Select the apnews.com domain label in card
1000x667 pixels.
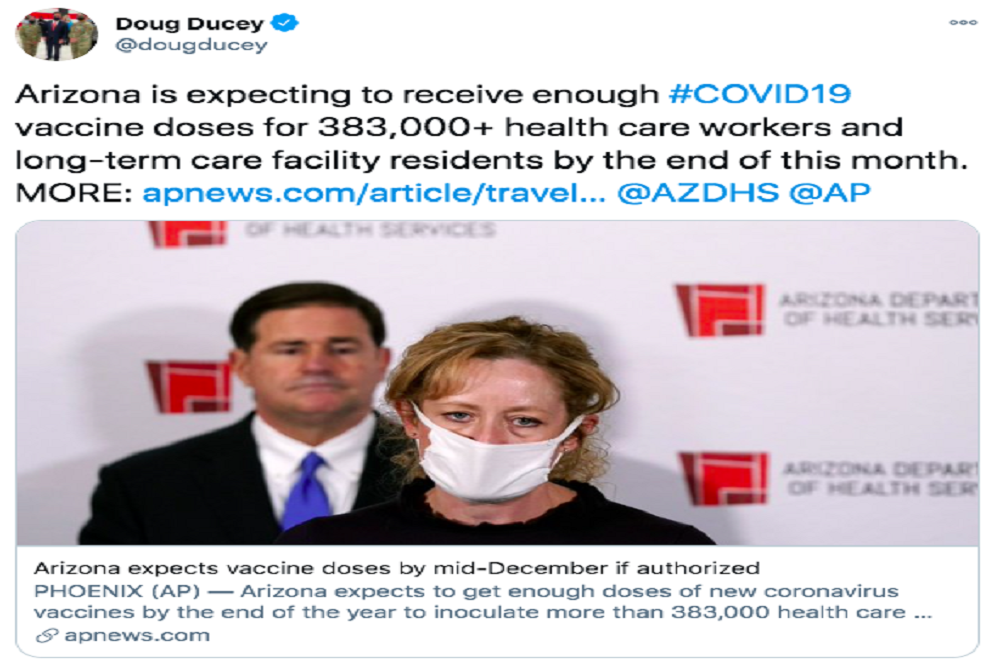(x=137, y=635)
